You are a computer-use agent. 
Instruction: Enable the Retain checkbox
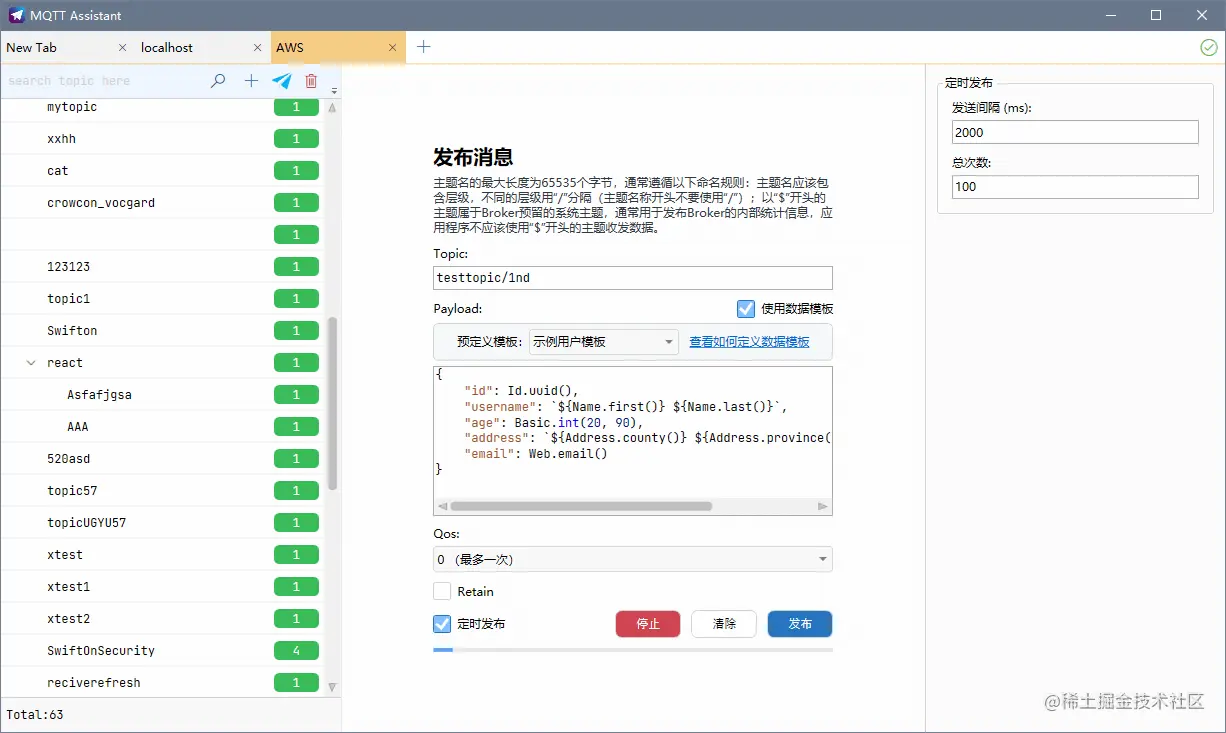(442, 591)
